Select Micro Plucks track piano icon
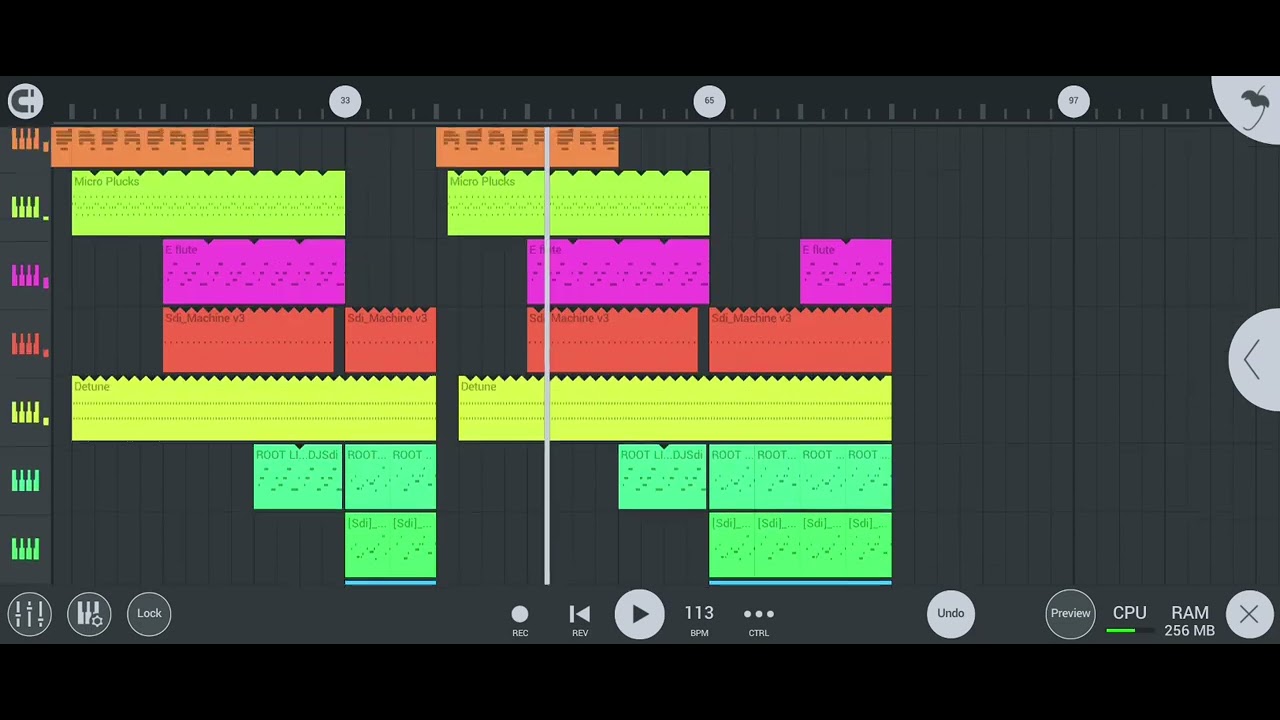This screenshot has width=1280, height=720. tap(27, 207)
